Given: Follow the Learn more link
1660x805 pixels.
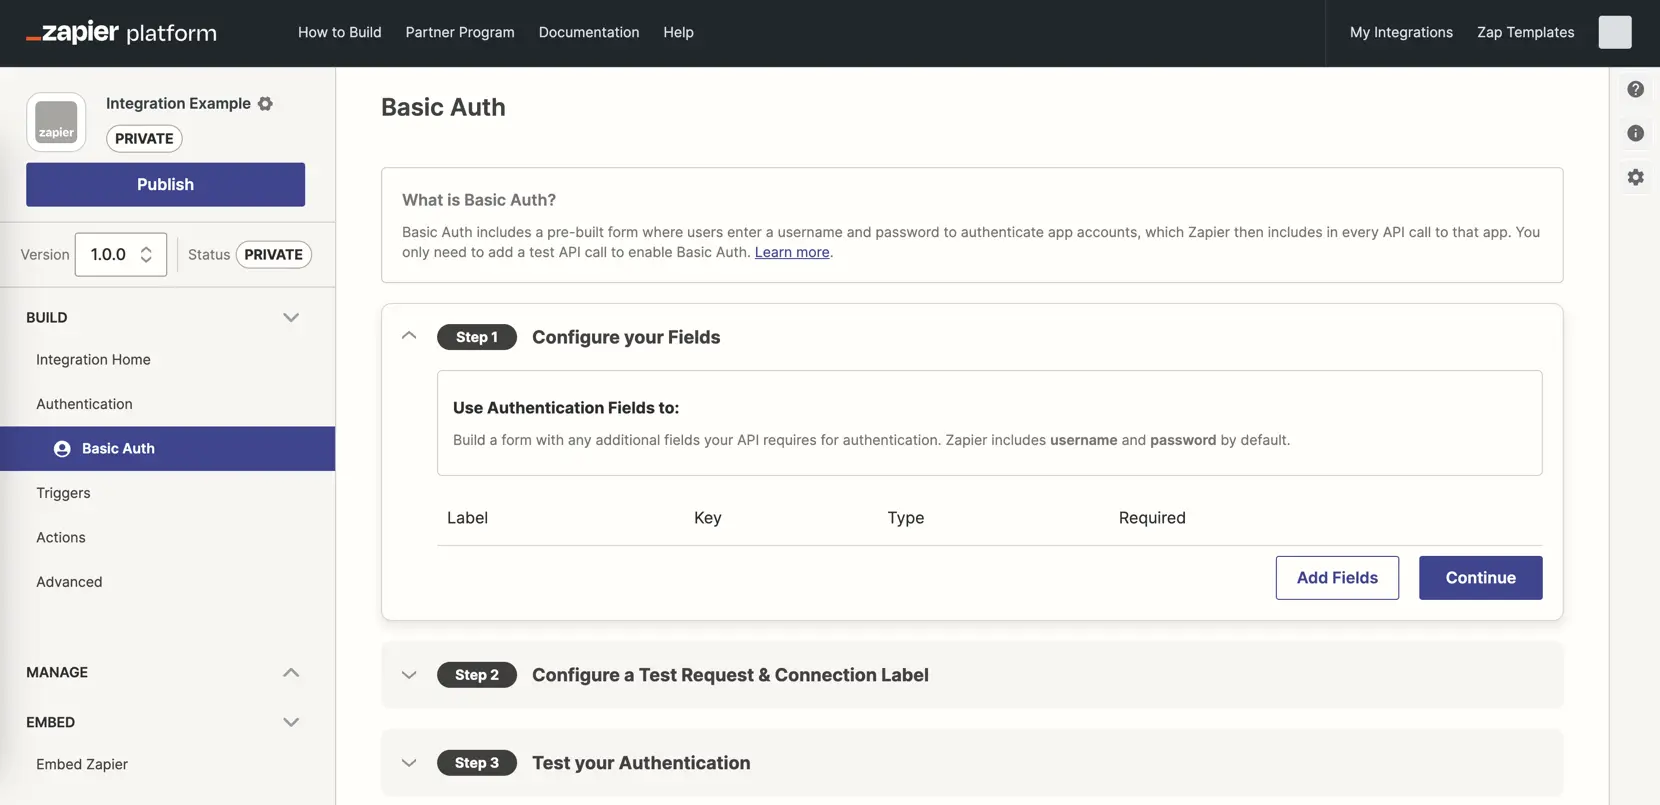Looking at the screenshot, I should click(x=792, y=252).
